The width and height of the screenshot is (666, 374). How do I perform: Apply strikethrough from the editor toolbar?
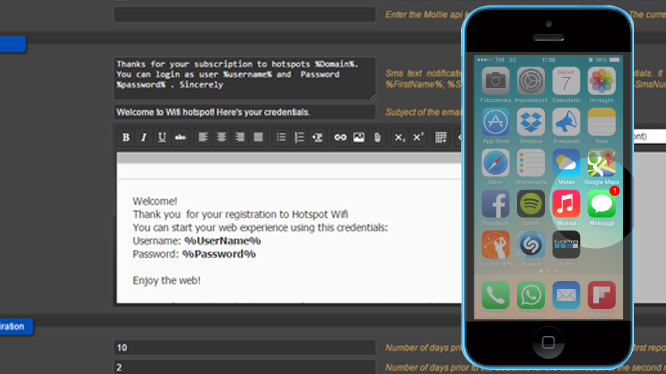tap(180, 137)
